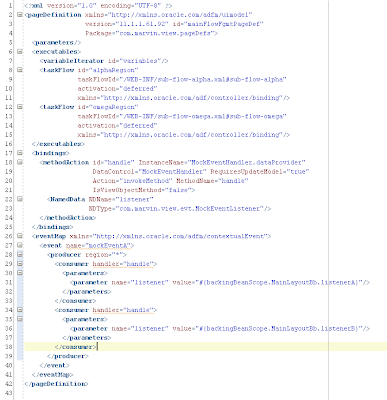
Task: Click the underlined name="mockEventA" attribute
Action: click(98, 246)
